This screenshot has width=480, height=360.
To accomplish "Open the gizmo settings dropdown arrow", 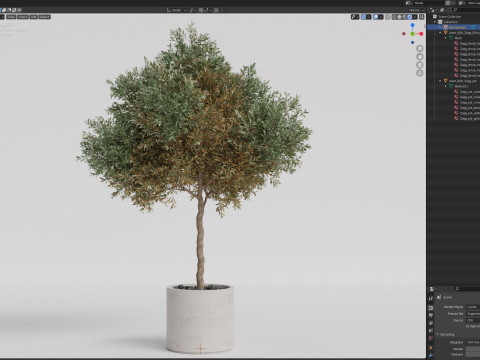I will (x=369, y=17).
